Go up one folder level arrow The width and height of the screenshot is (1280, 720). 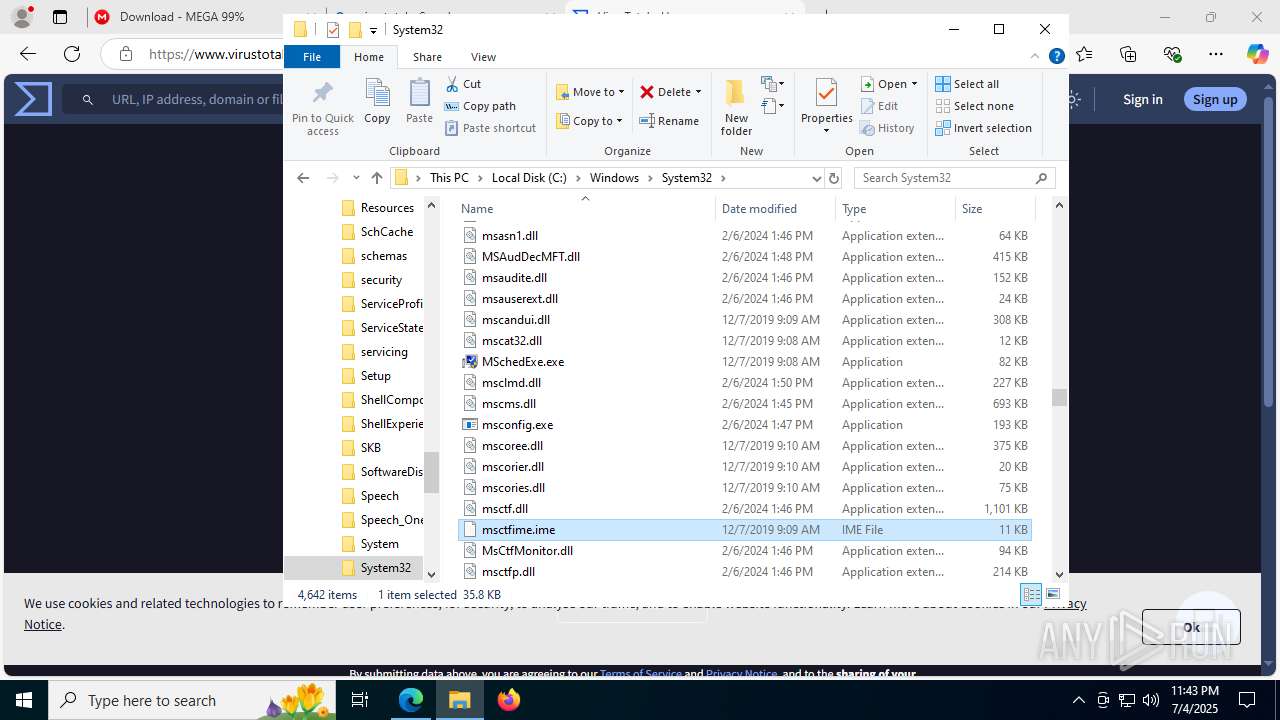point(376,178)
